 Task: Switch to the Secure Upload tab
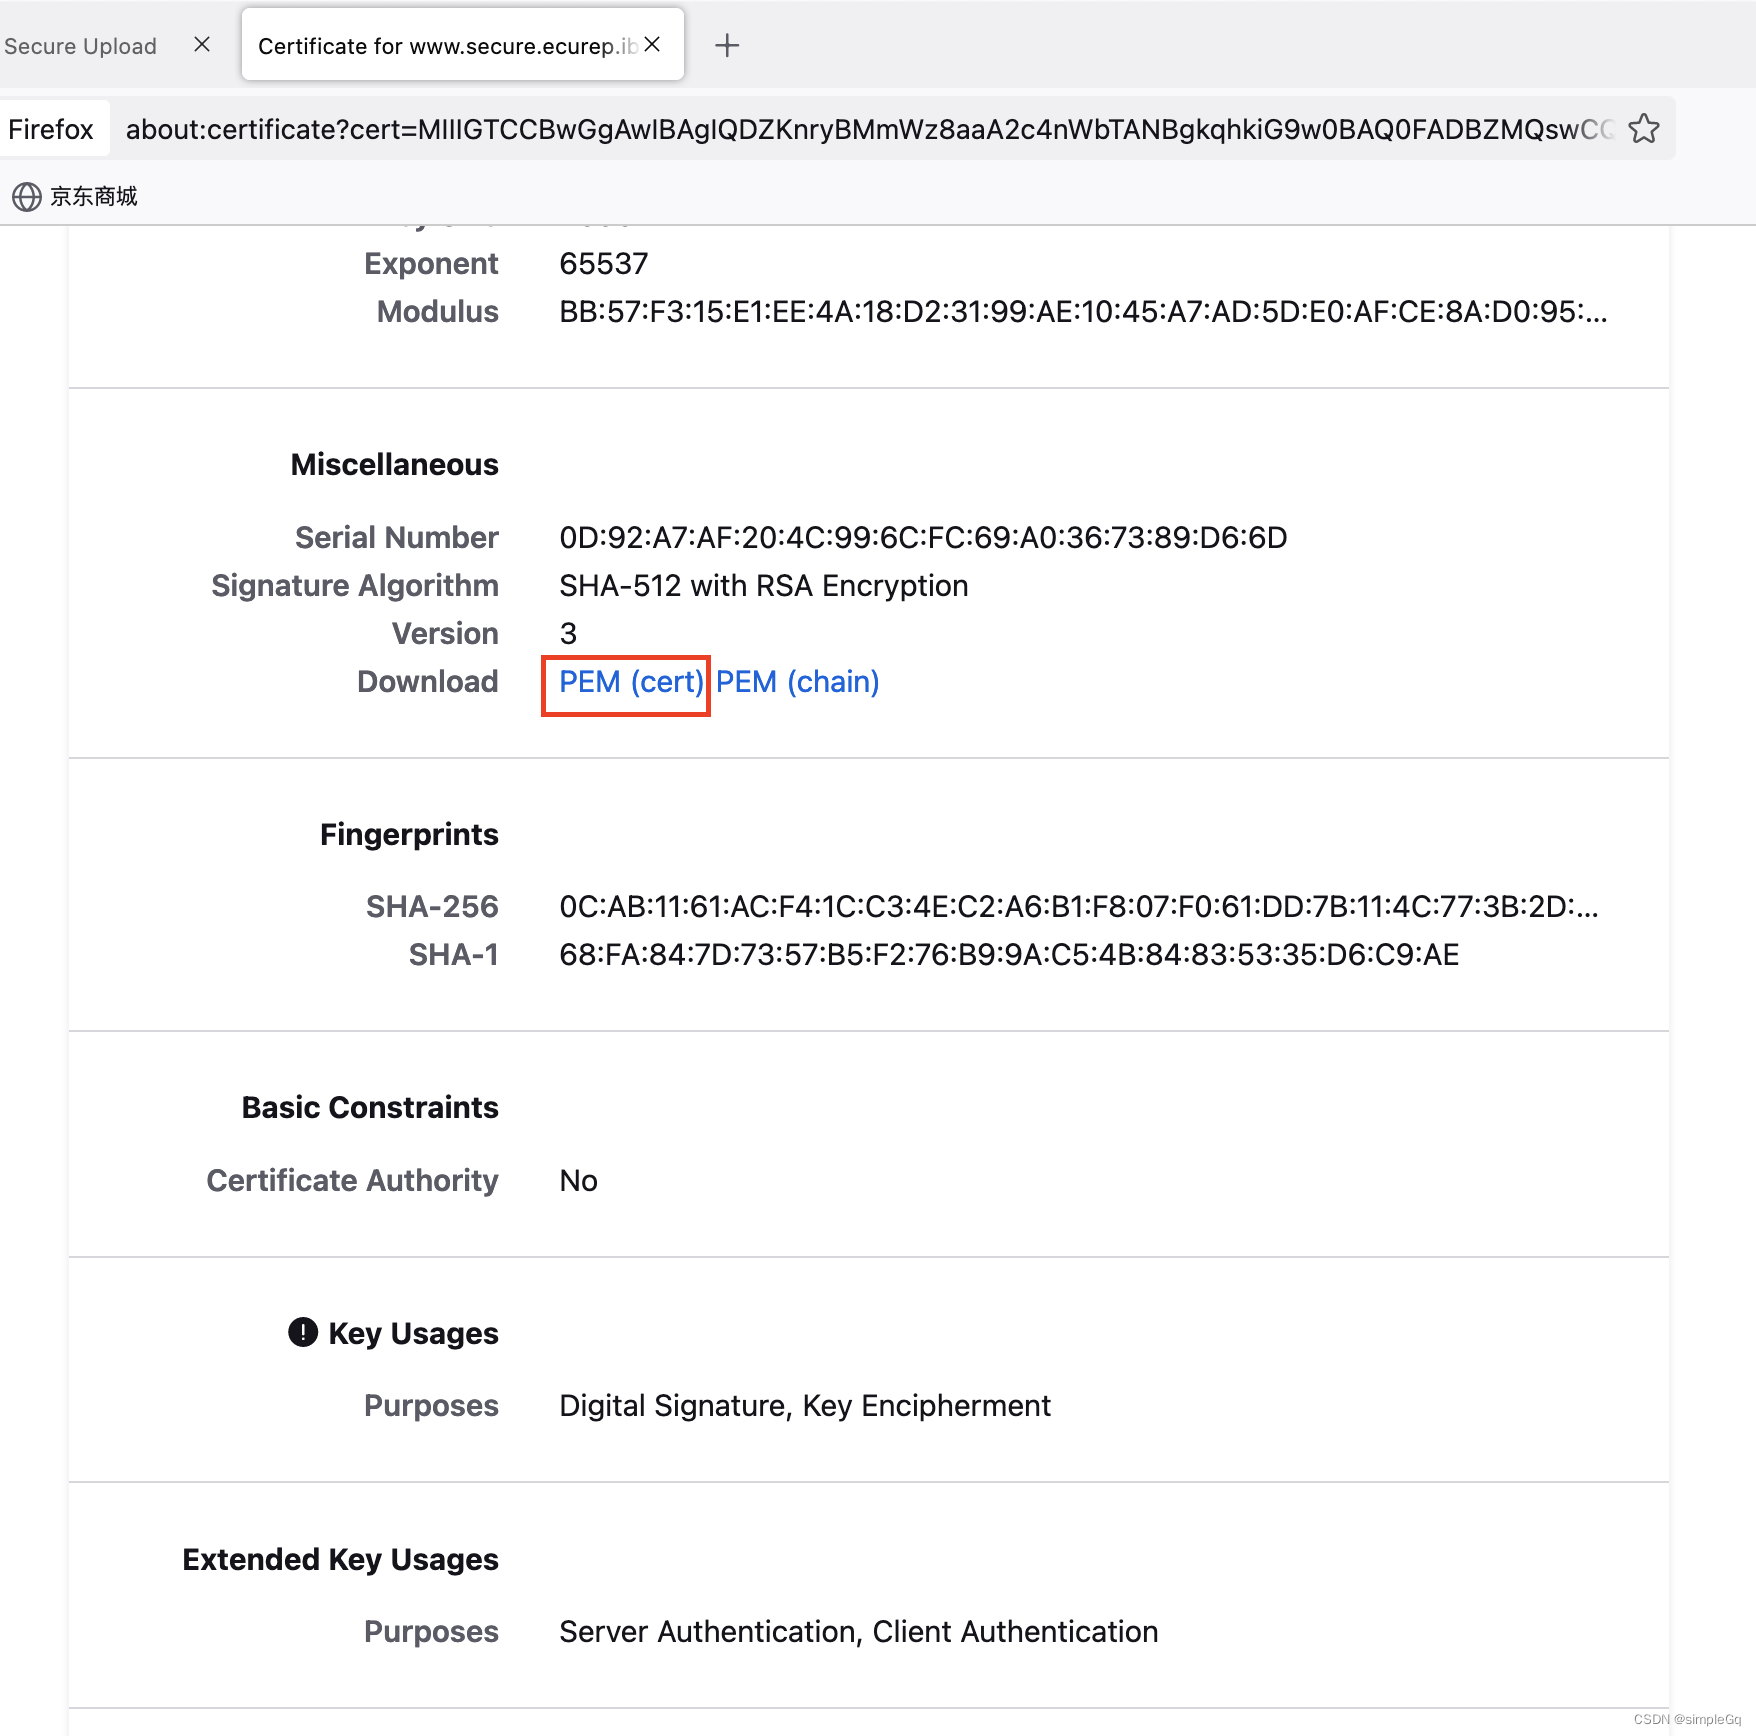[x=80, y=45]
